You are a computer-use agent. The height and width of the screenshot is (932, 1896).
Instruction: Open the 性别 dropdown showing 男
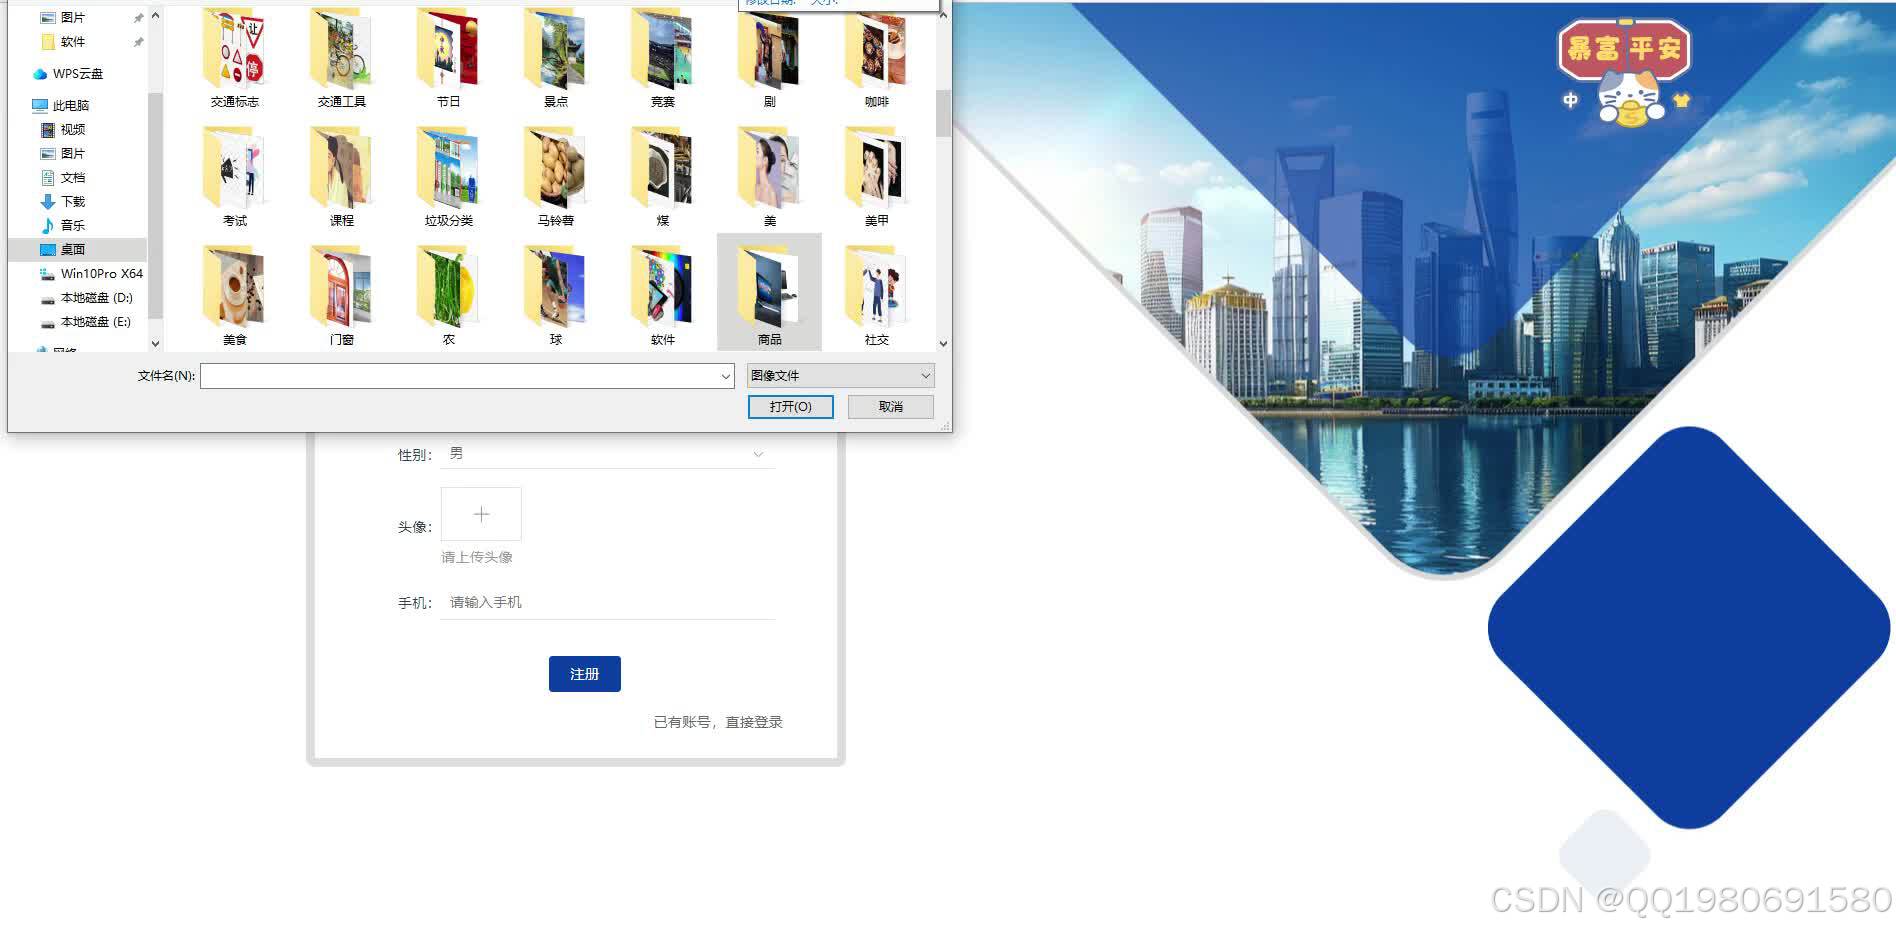point(607,454)
